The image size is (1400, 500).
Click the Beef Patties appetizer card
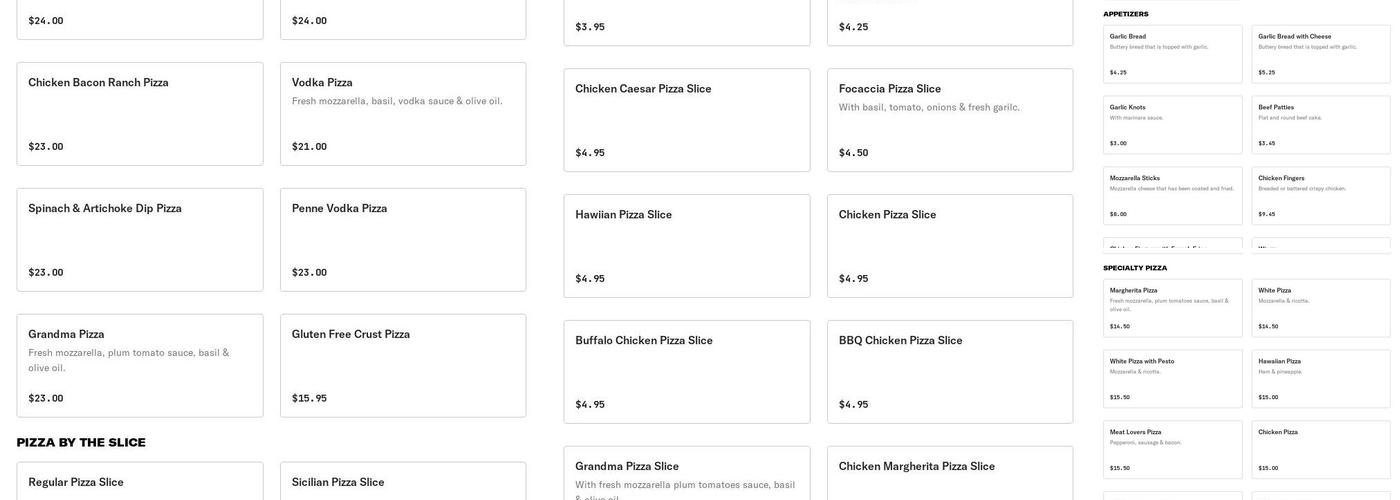point(1321,125)
